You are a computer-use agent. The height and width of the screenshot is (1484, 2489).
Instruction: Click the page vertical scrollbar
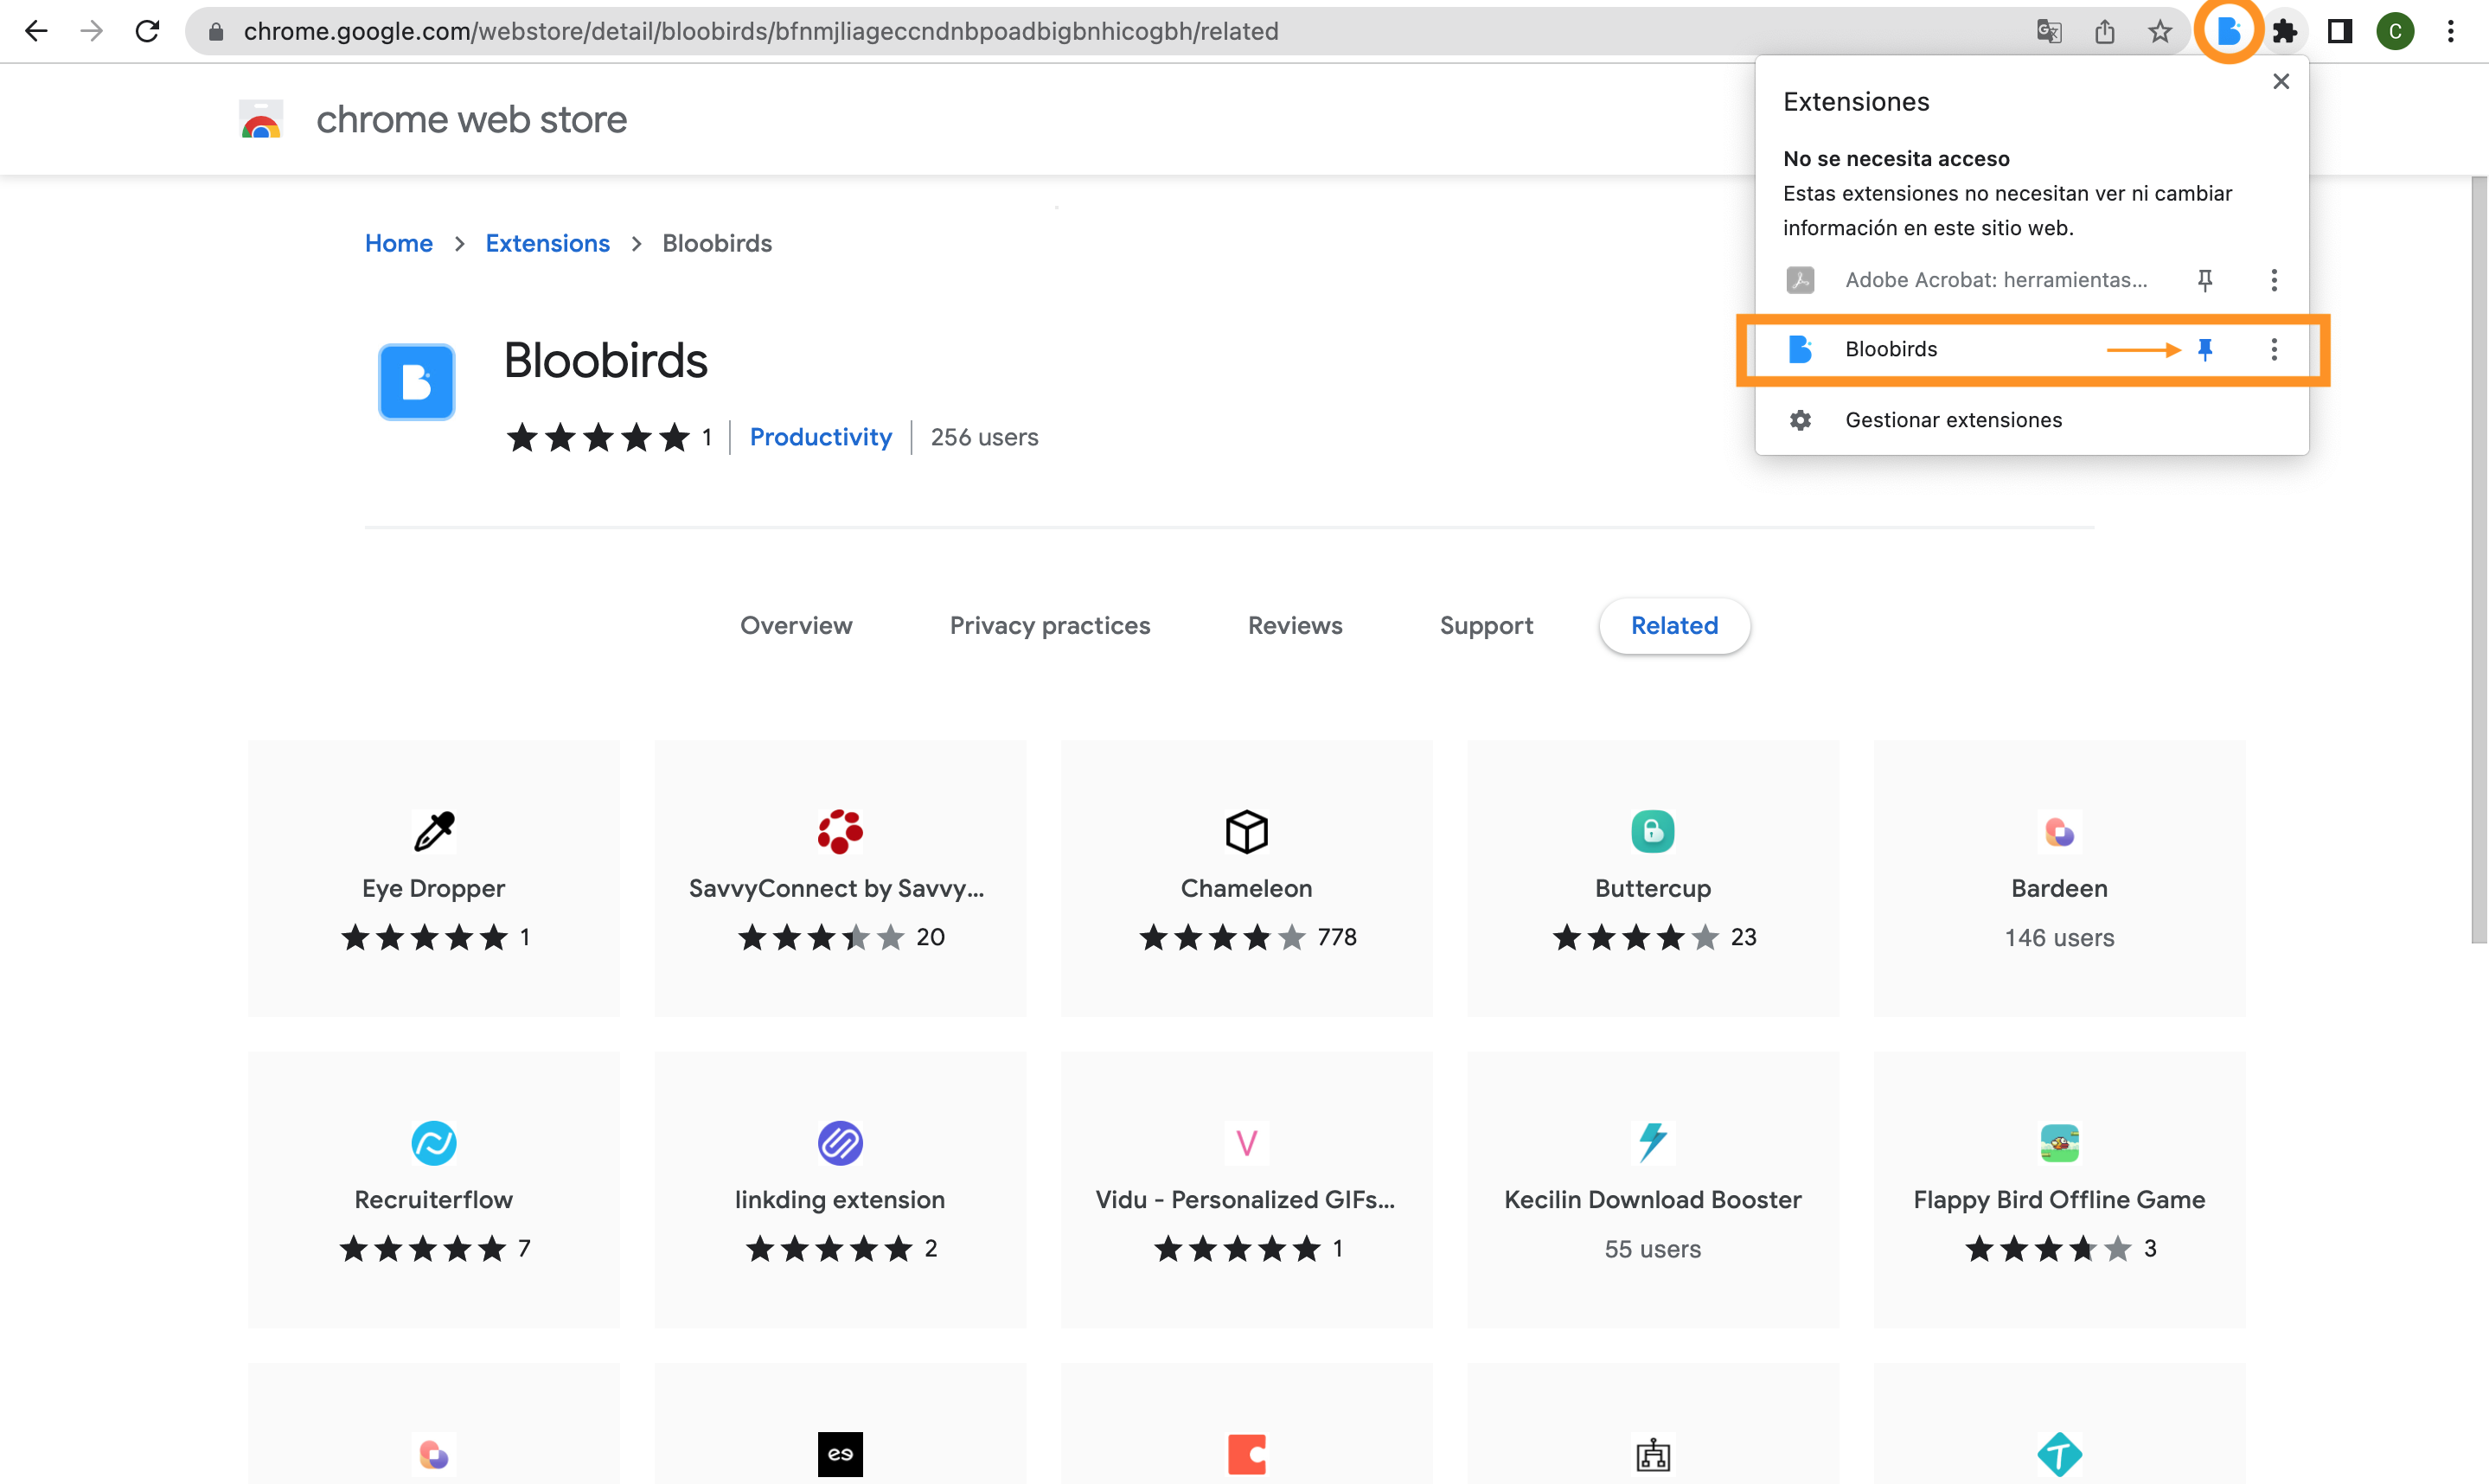click(x=2479, y=560)
